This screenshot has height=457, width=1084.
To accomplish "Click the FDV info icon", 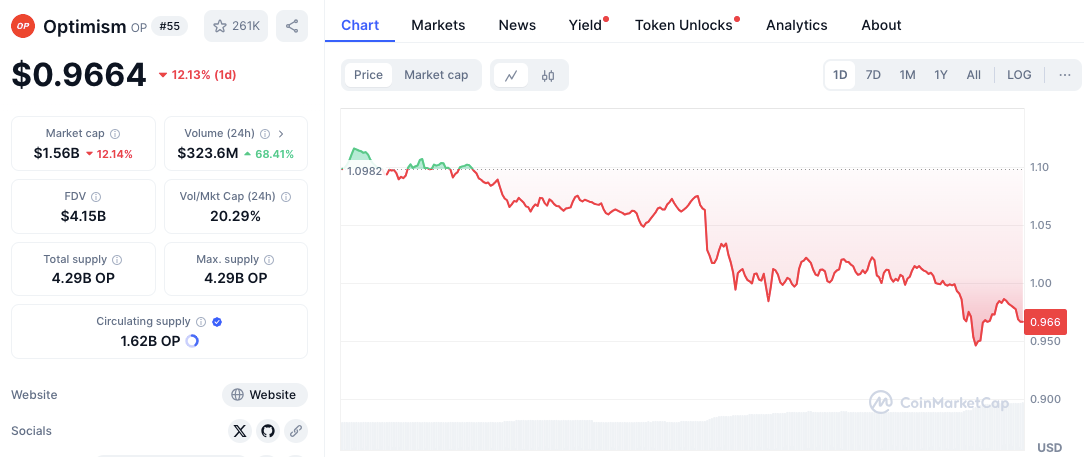I will pos(96,196).
